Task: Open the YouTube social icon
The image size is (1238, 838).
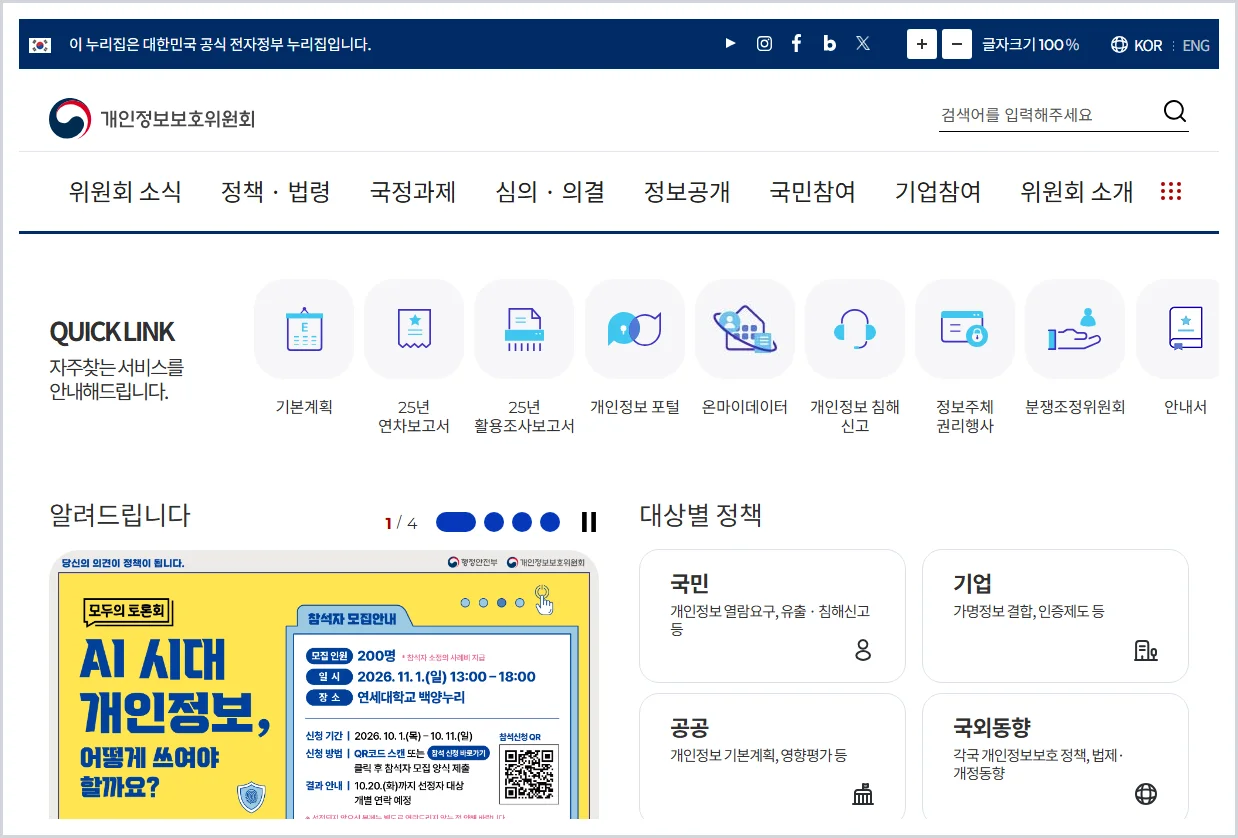Action: 731,44
